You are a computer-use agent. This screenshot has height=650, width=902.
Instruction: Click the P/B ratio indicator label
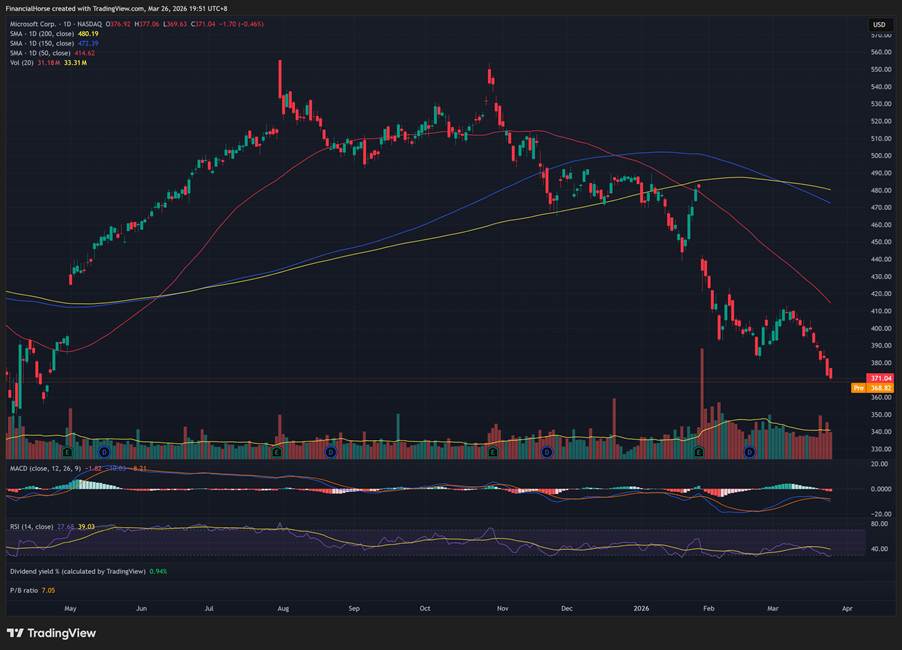tap(27, 590)
